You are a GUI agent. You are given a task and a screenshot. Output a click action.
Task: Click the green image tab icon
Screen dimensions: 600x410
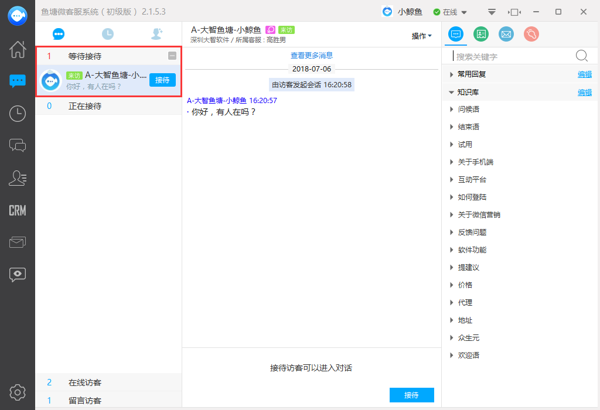[x=481, y=35]
